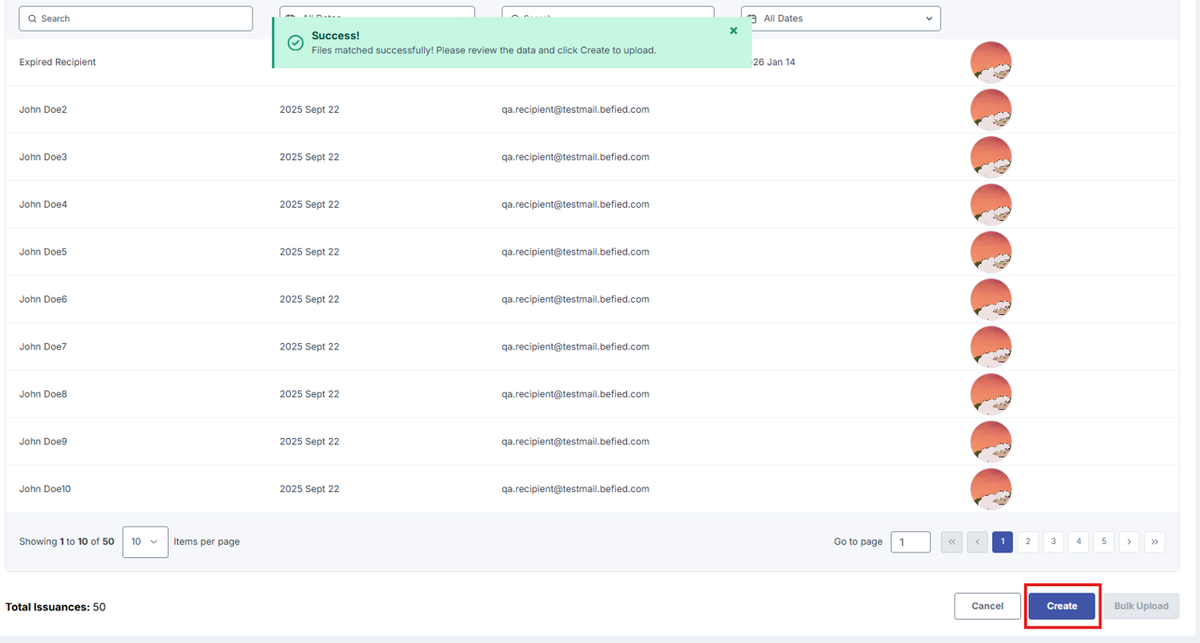Click the calendar icon in rightmost All Dates dropdown
This screenshot has width=1200, height=643.
(753, 18)
